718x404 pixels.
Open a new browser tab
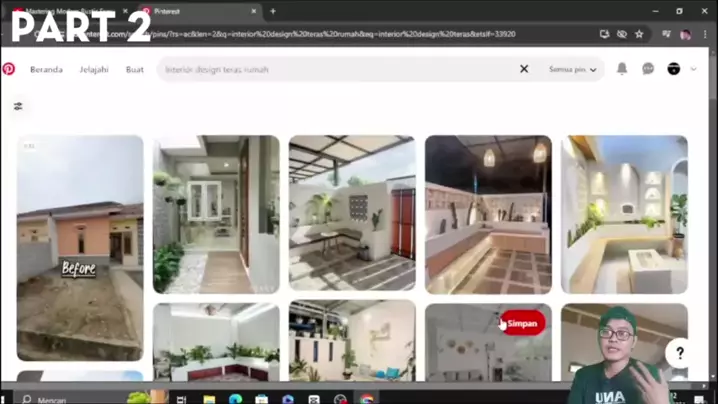tap(273, 11)
